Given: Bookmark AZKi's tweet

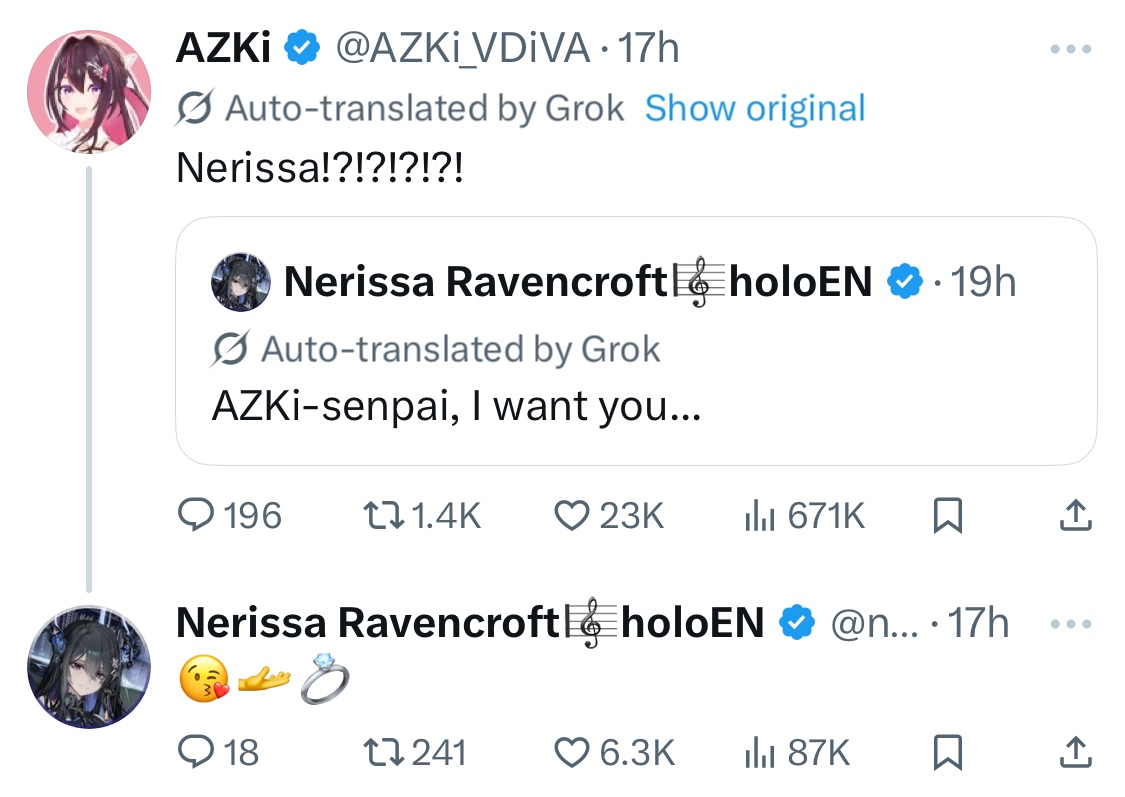Looking at the screenshot, I should click(947, 515).
